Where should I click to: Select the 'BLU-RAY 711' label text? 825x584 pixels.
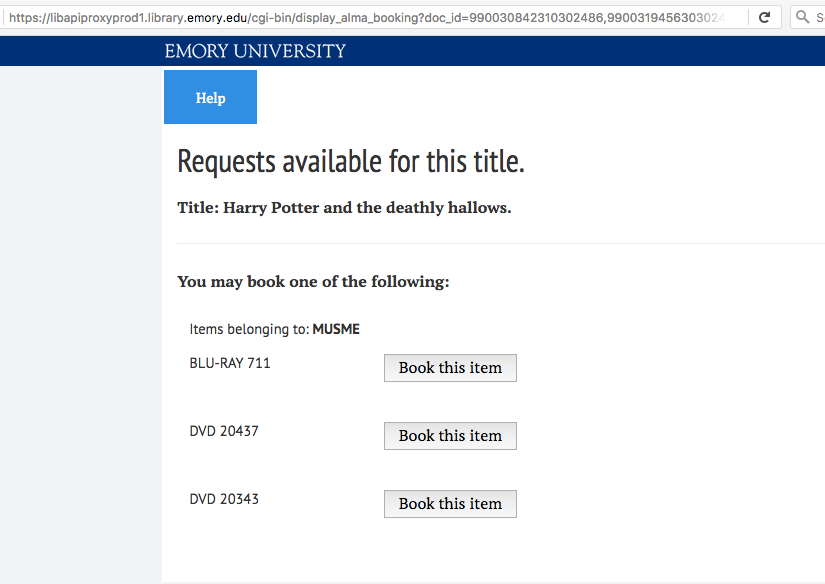pyautogui.click(x=230, y=363)
